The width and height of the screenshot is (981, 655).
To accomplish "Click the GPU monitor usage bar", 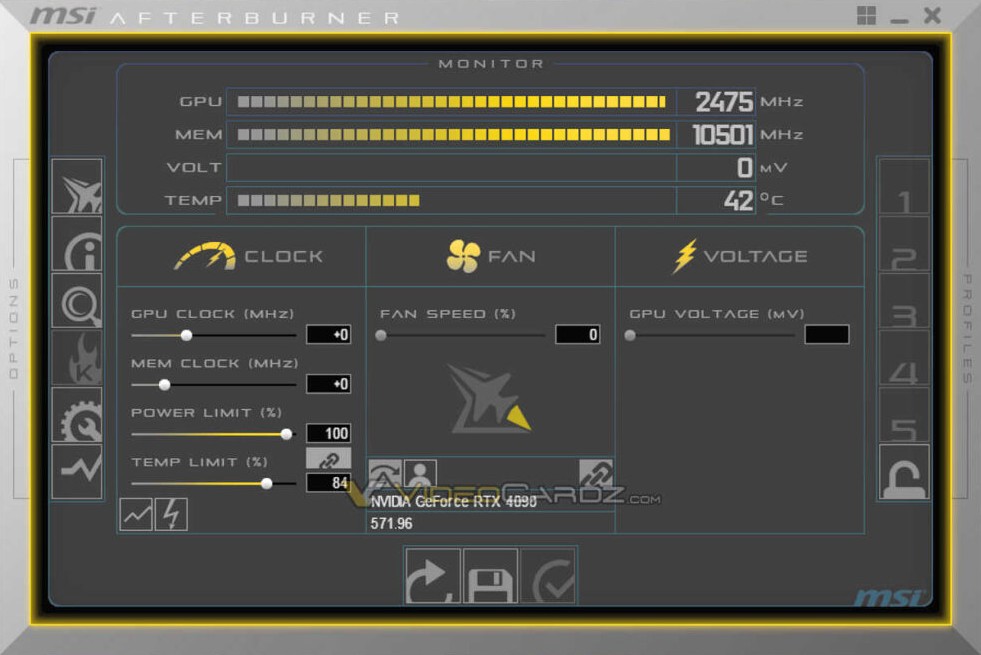I will click(x=451, y=102).
